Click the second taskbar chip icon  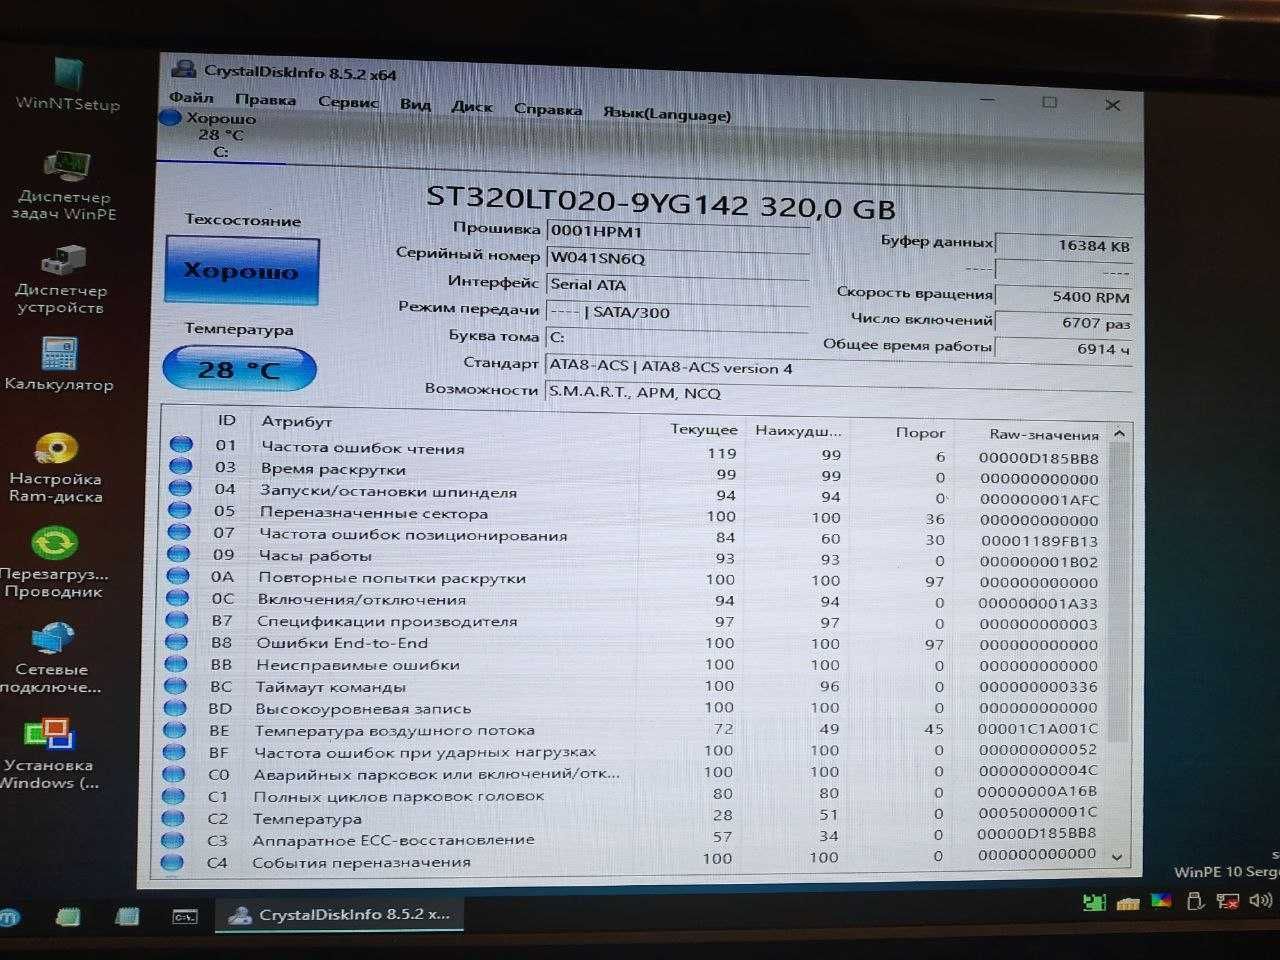click(x=127, y=915)
